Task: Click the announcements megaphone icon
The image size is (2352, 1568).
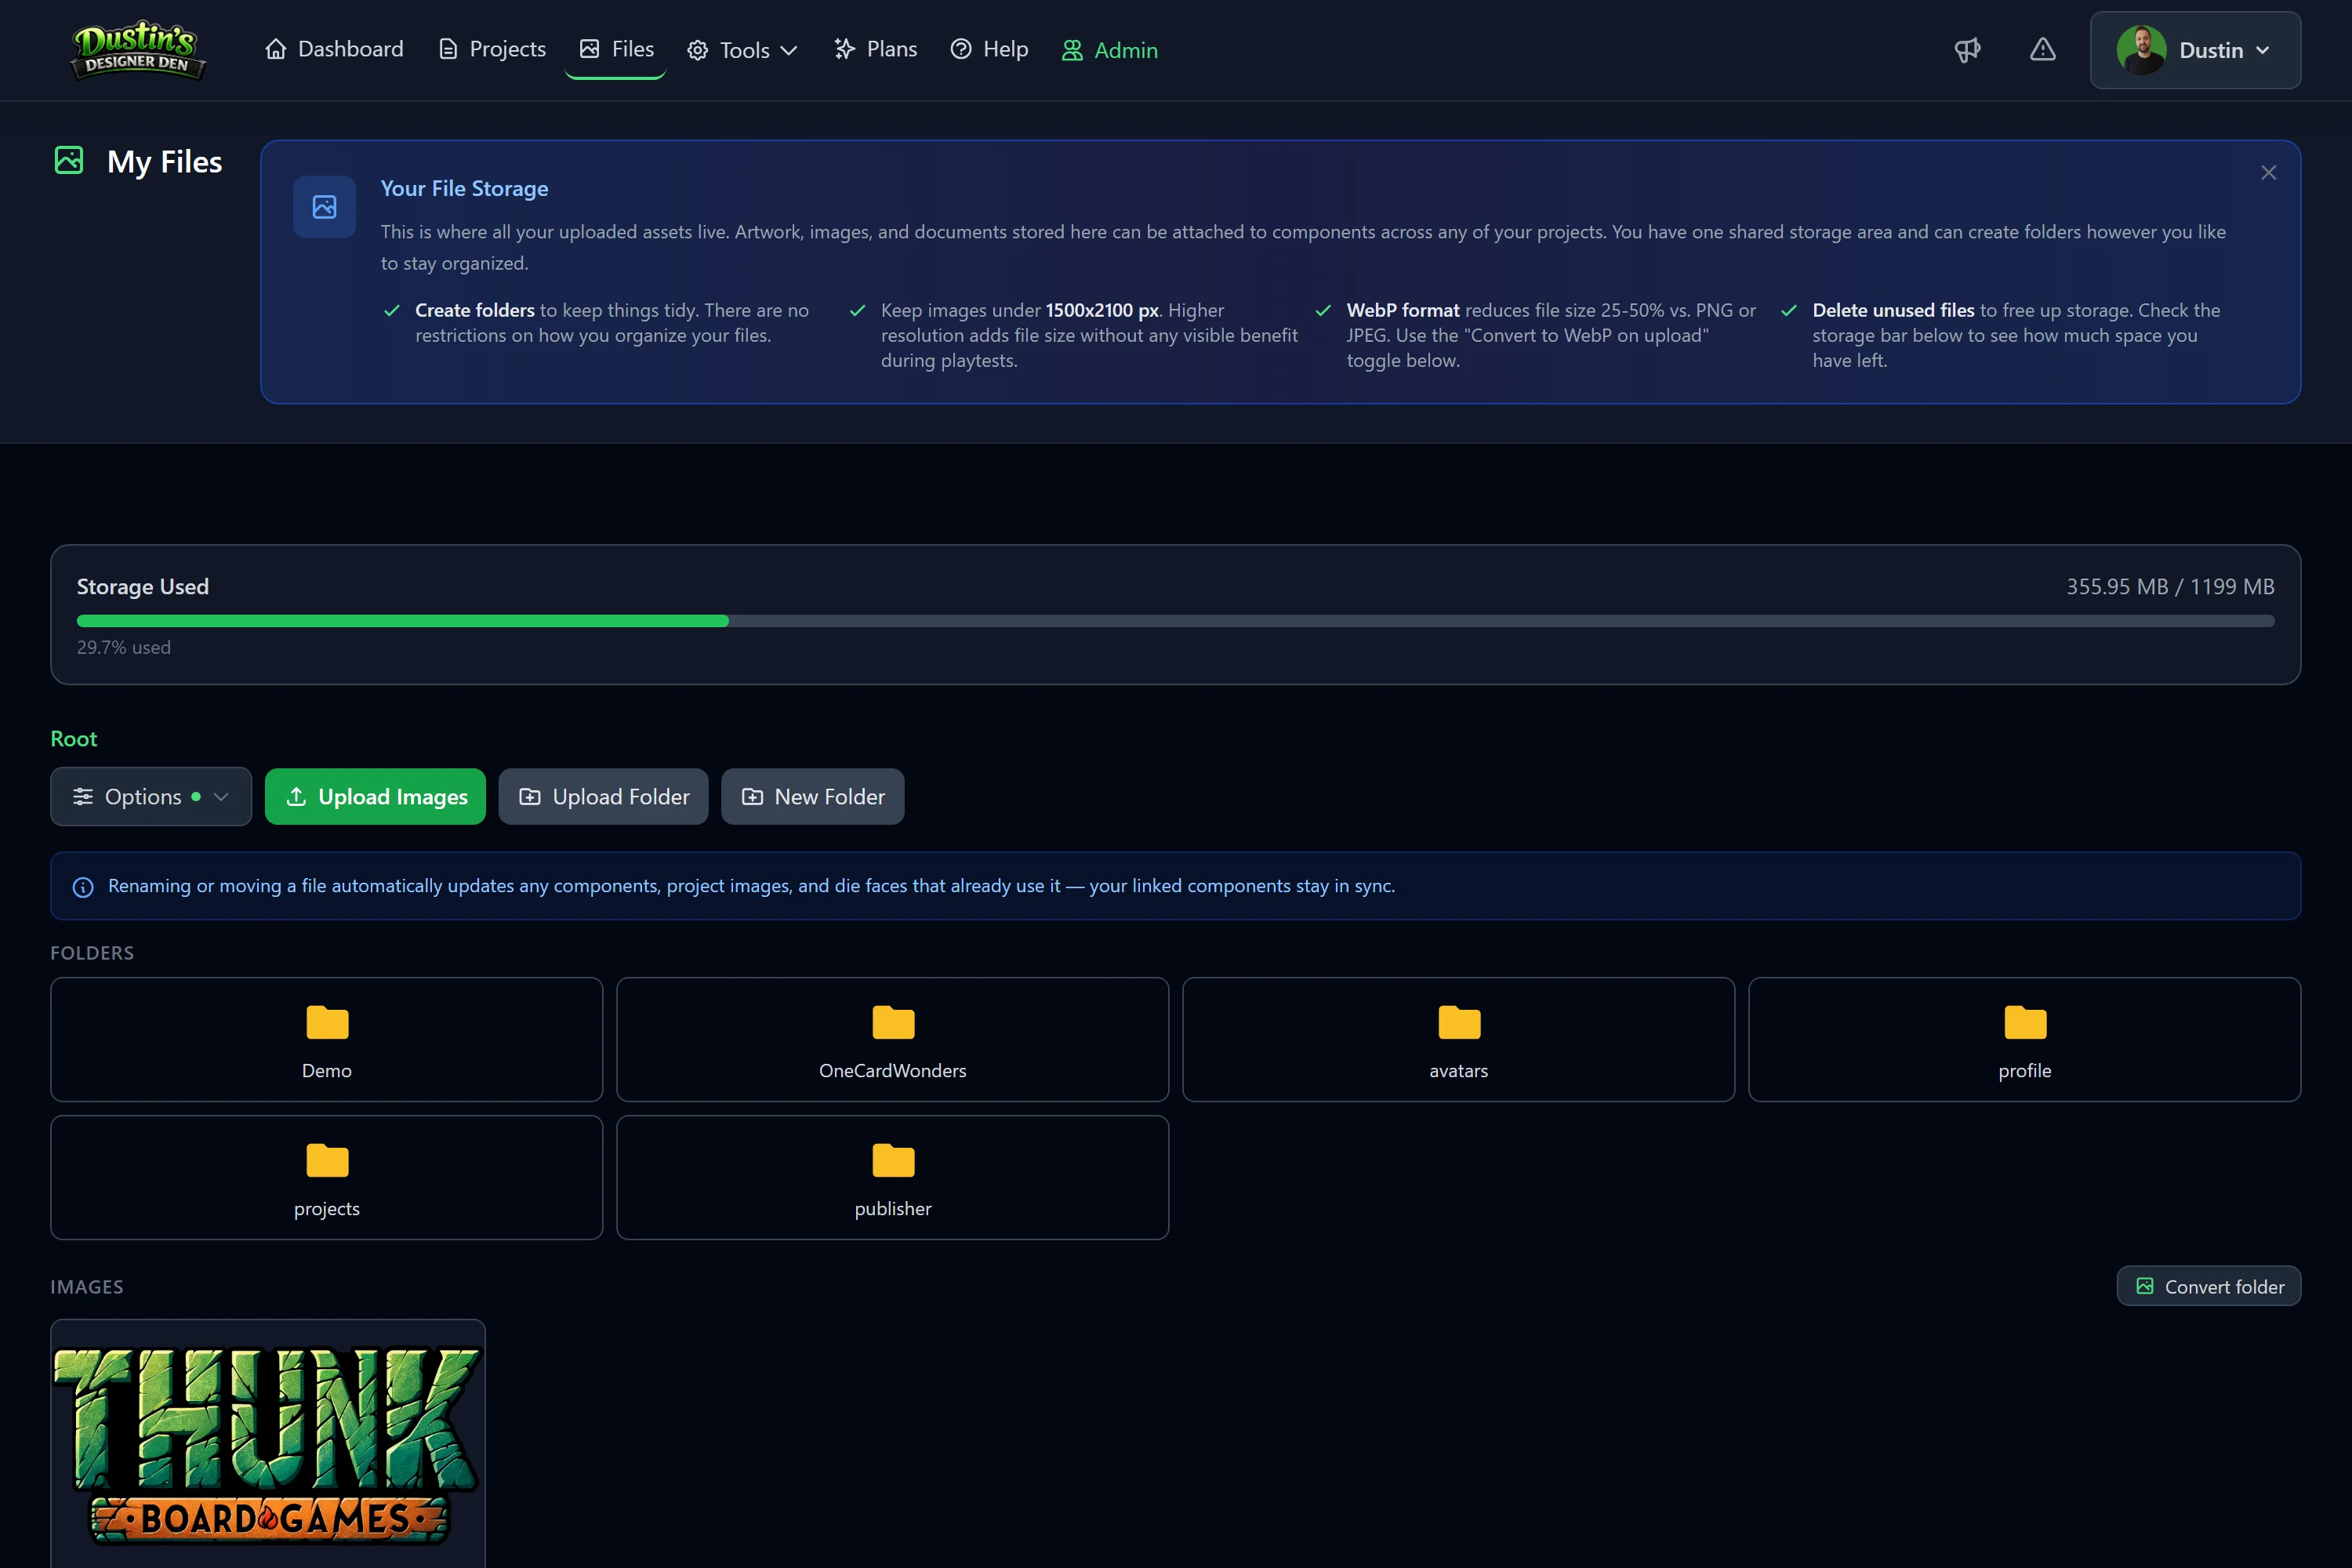Action: coord(1967,50)
